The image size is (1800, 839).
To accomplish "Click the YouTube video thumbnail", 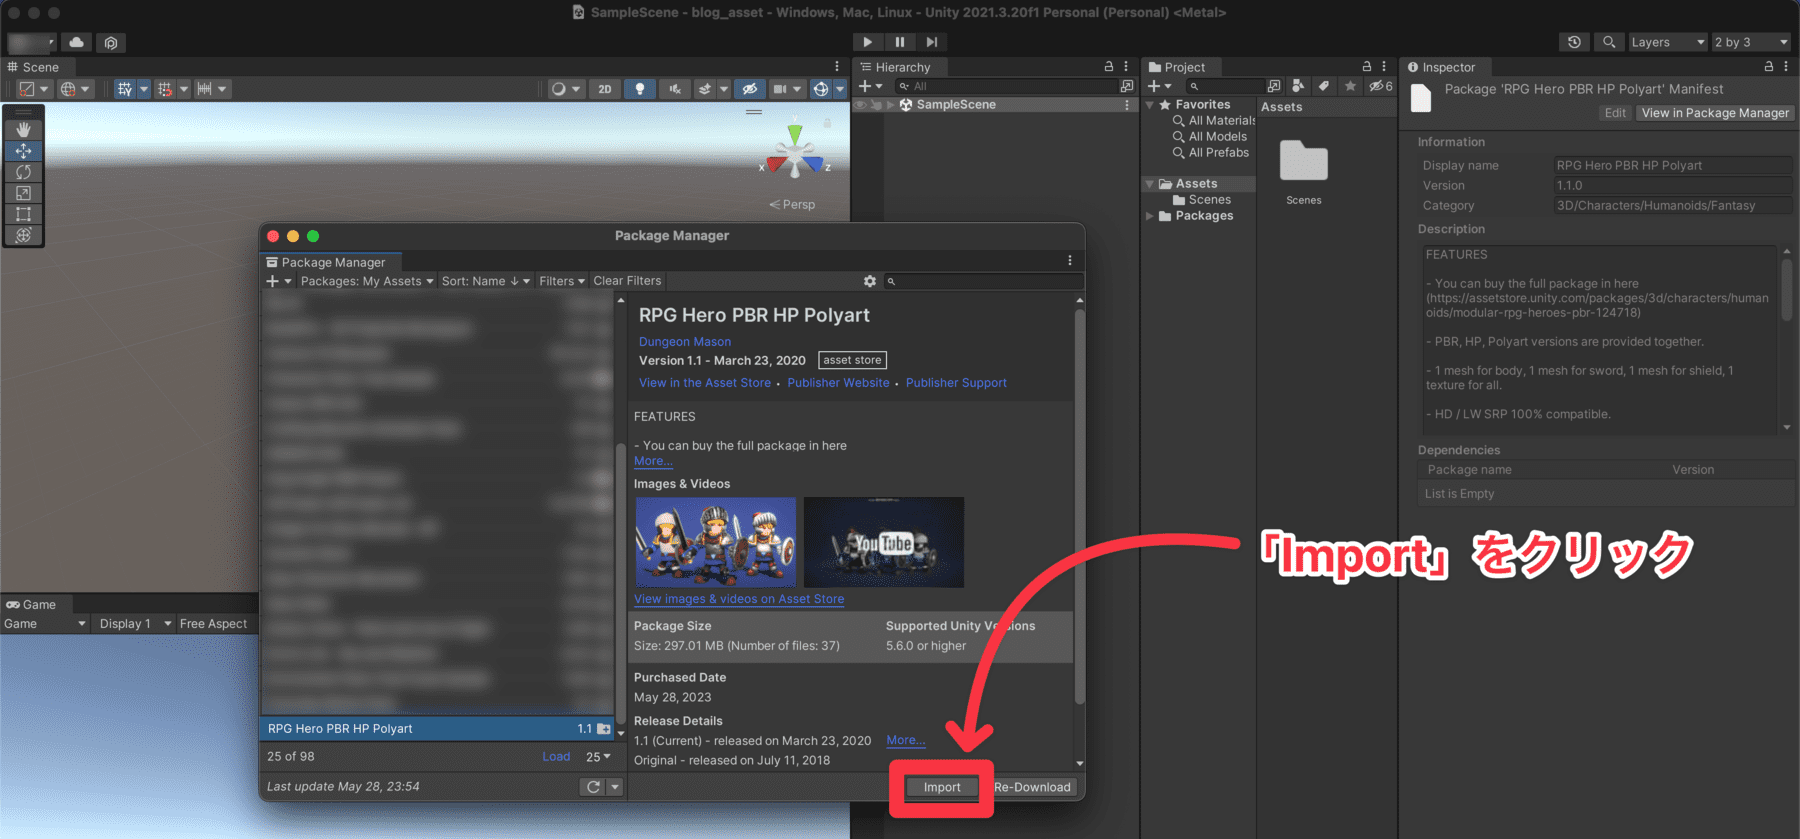I will [x=884, y=542].
